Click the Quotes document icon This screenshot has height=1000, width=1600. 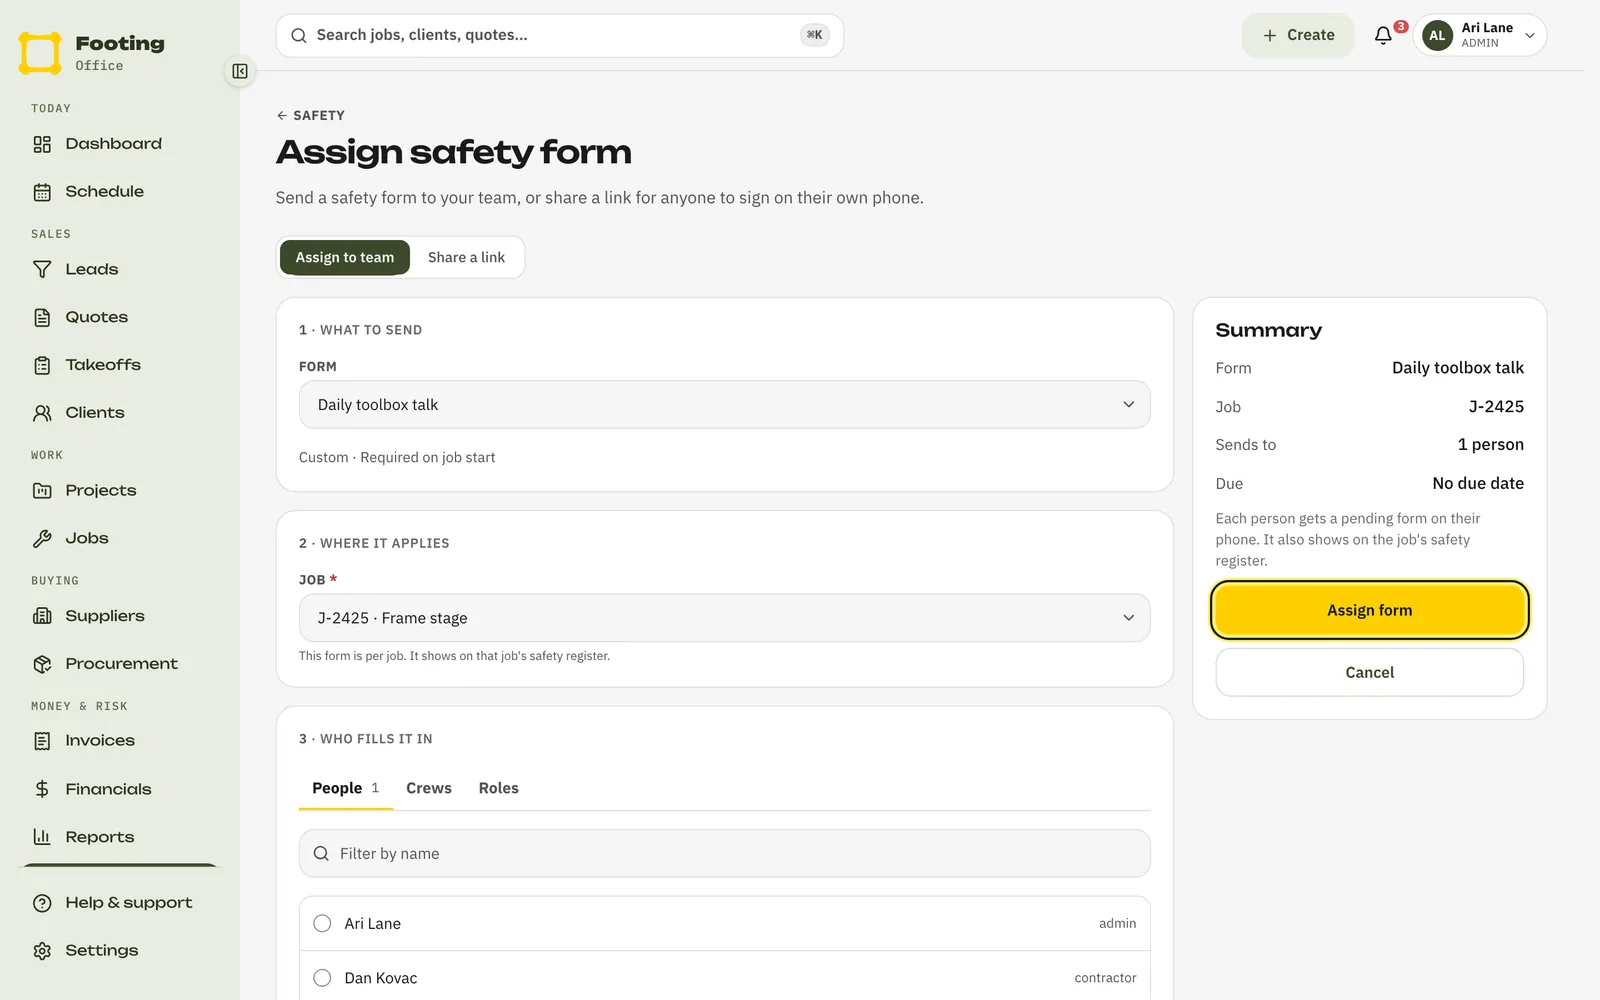(x=42, y=317)
